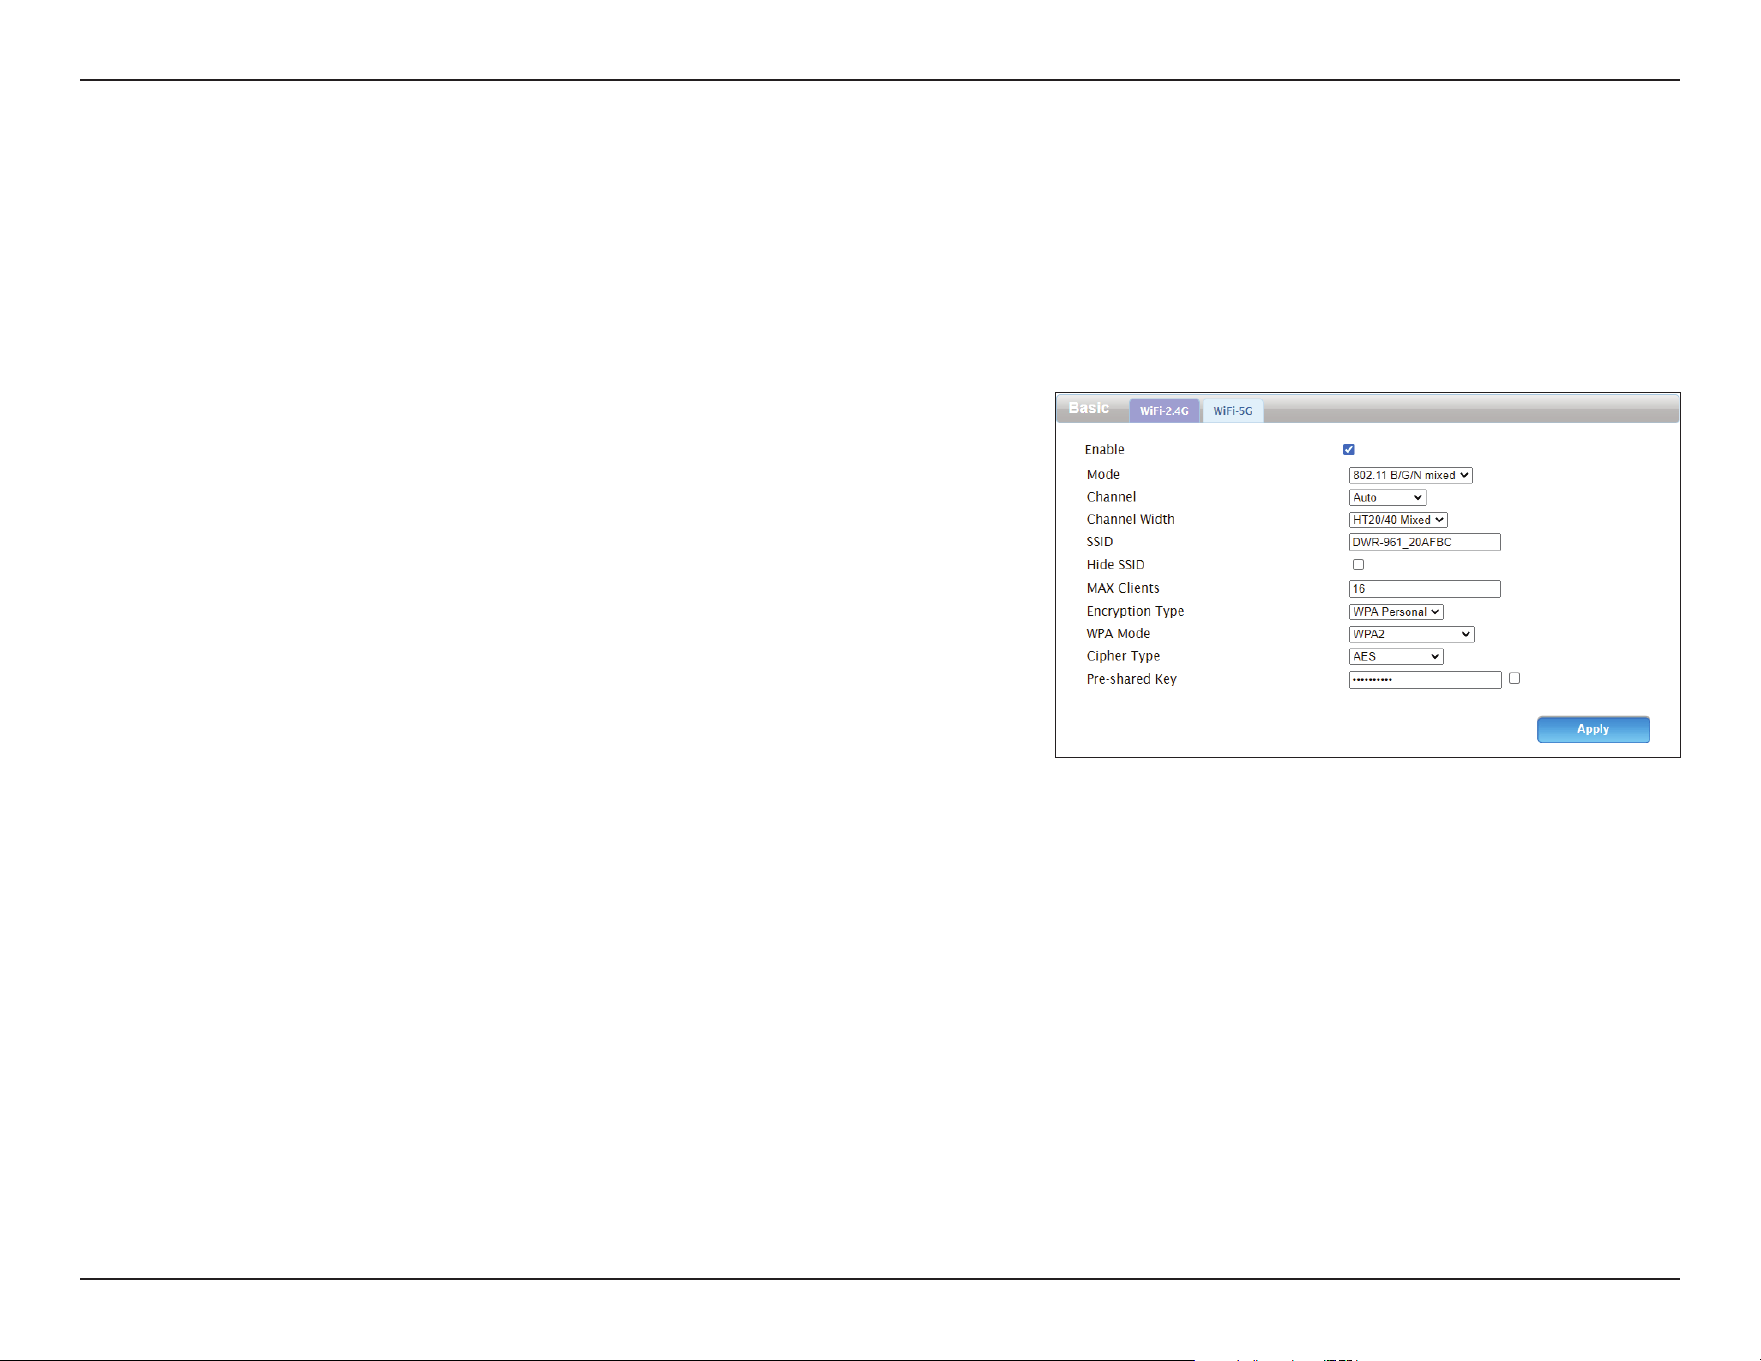The image size is (1761, 1361).
Task: Open the Mode dropdown
Action: 1410,475
